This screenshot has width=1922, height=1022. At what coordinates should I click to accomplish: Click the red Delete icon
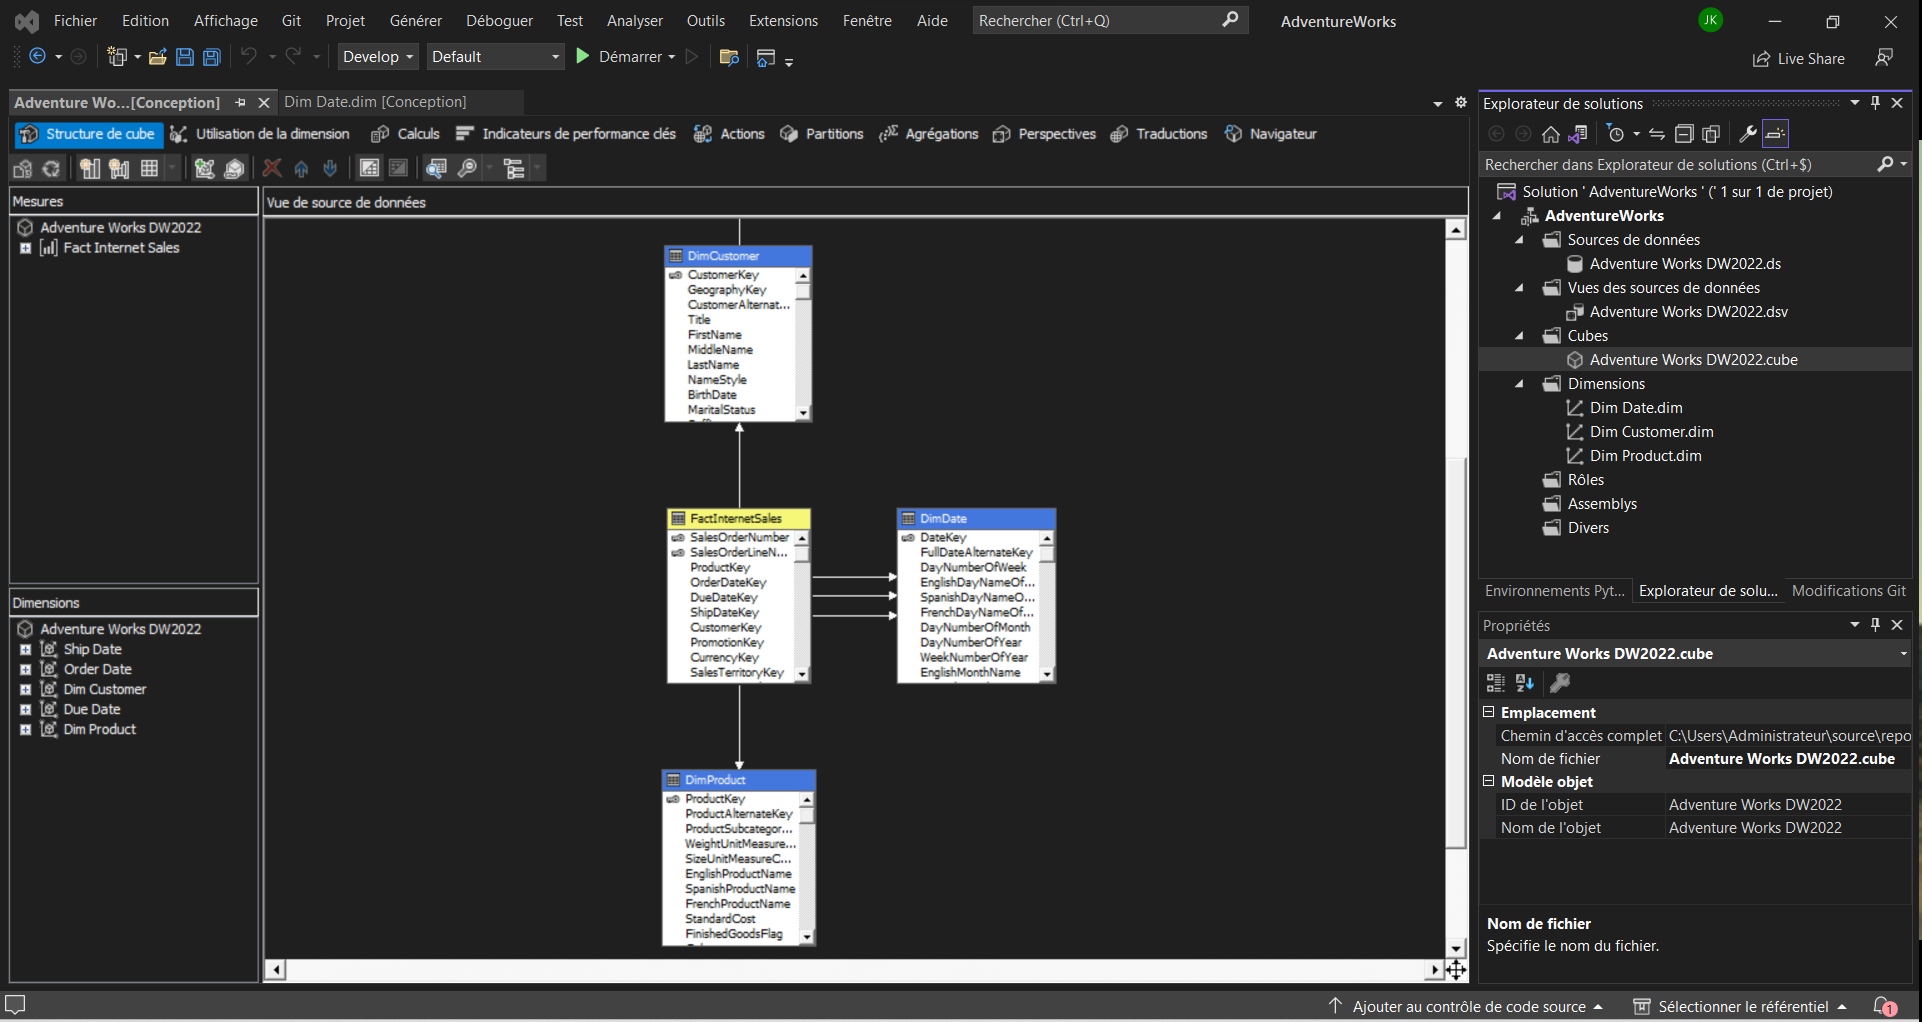tap(272, 169)
